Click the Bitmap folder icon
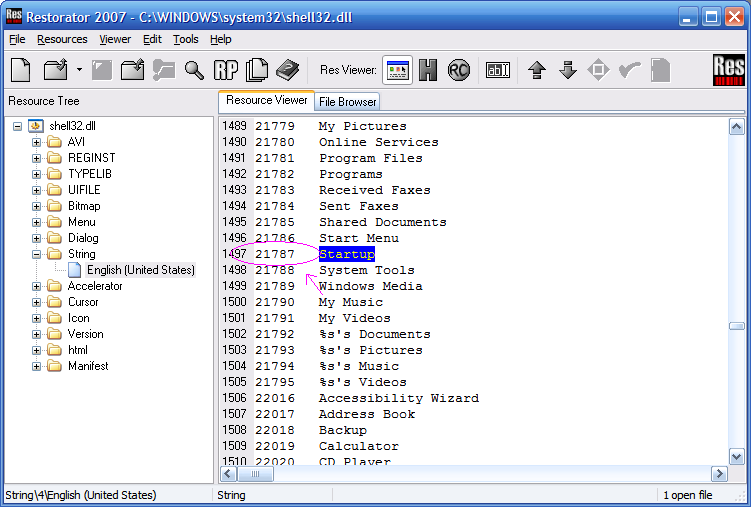The height and width of the screenshot is (507, 751). click(x=55, y=206)
